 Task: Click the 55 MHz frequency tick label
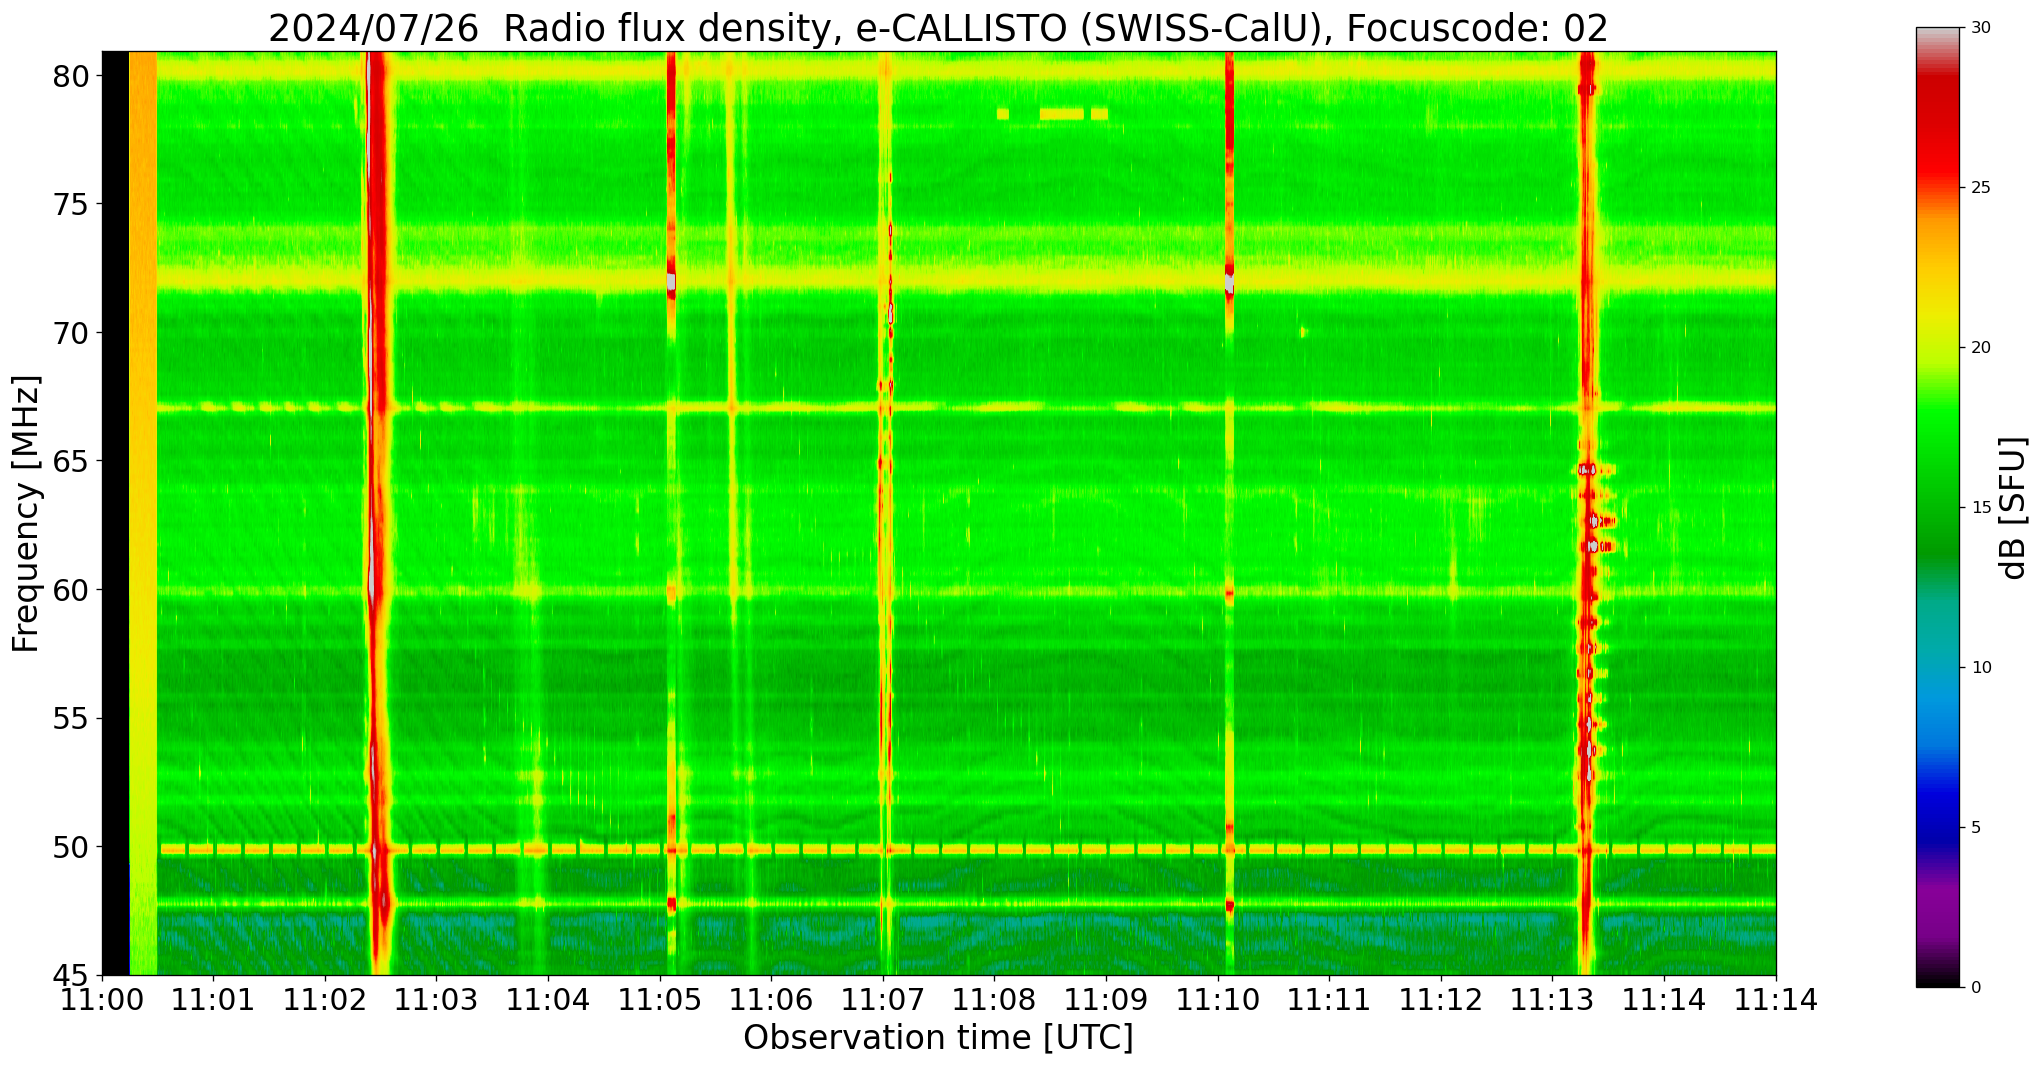71,719
